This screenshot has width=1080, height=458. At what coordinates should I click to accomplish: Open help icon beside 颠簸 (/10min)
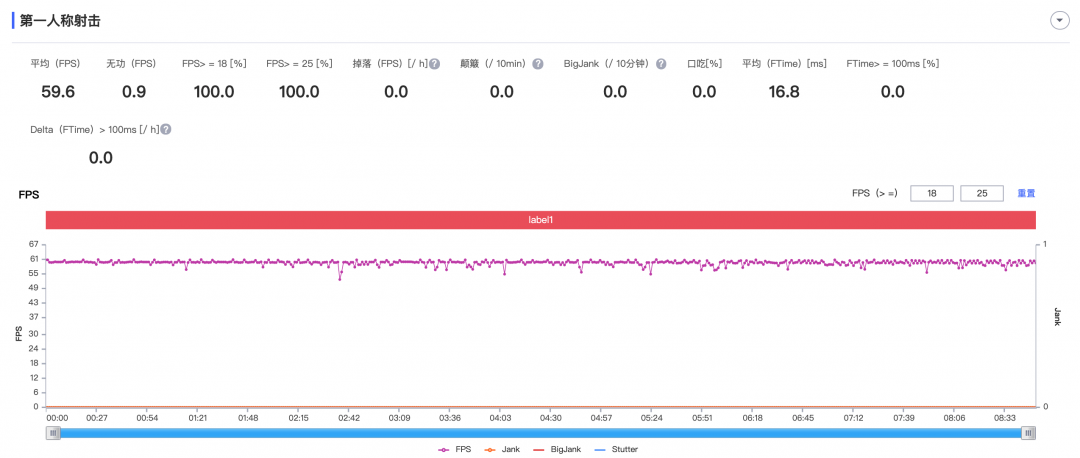coord(538,64)
